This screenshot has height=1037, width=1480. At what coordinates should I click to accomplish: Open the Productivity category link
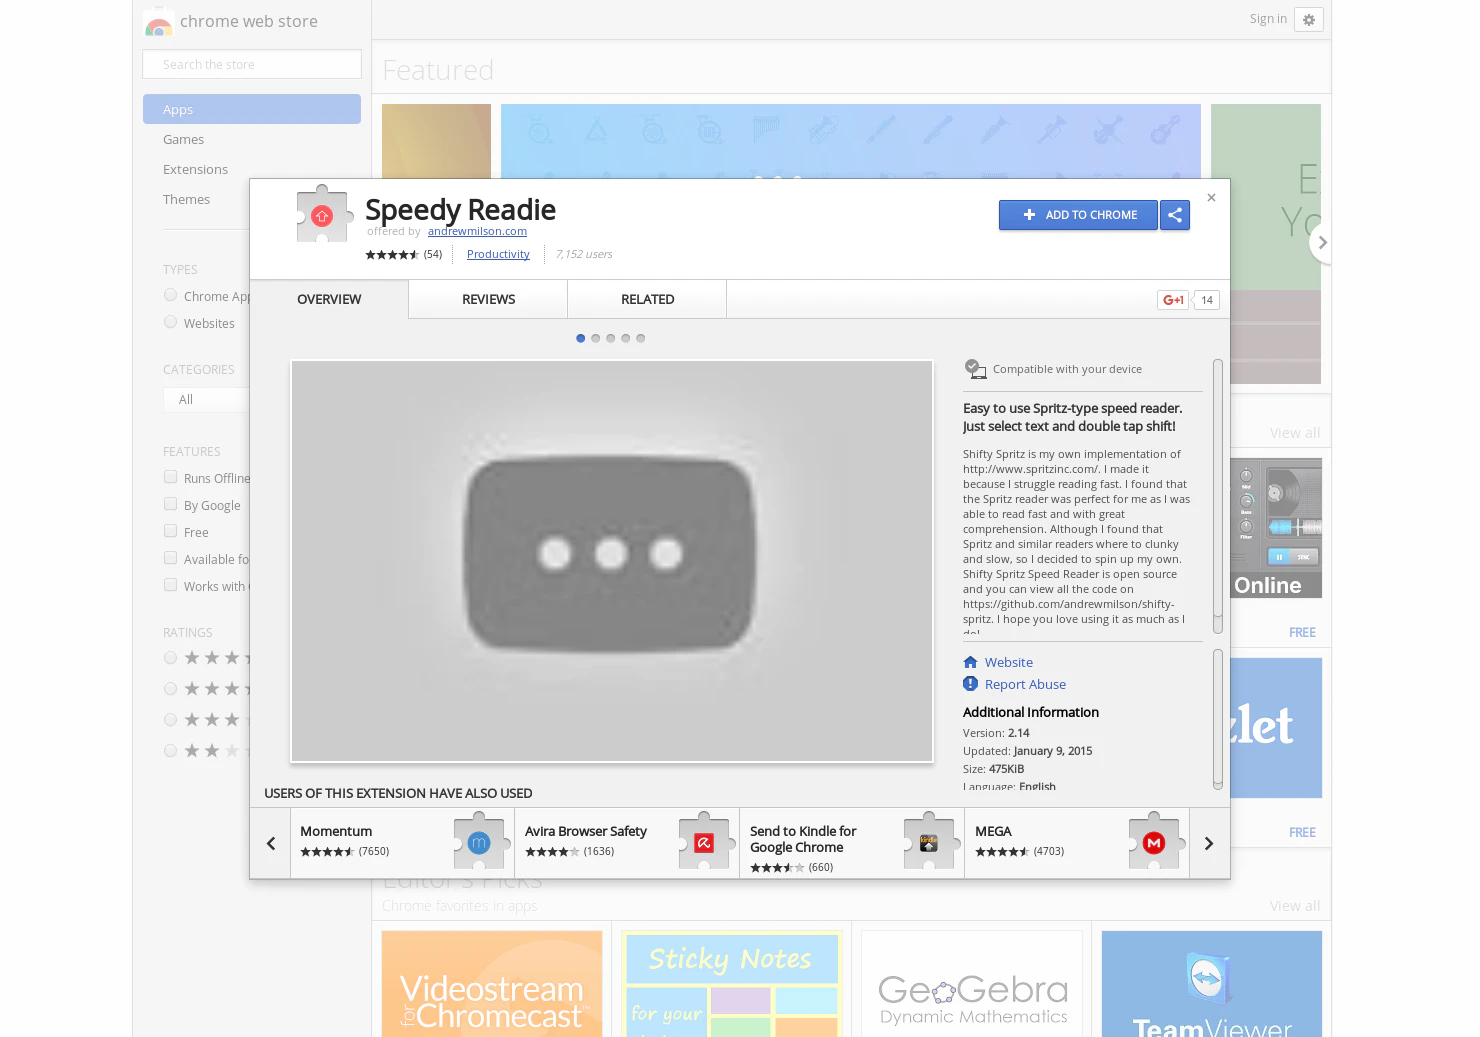(x=498, y=254)
